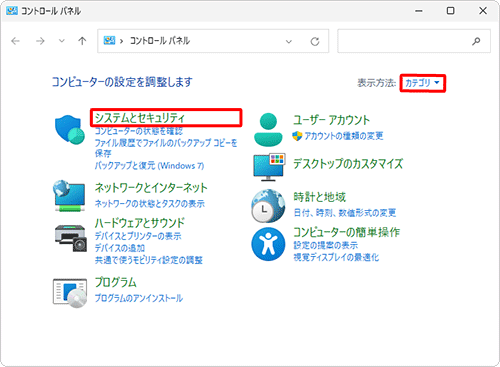Open the 時計と地域 clock globe icon

tap(268, 206)
